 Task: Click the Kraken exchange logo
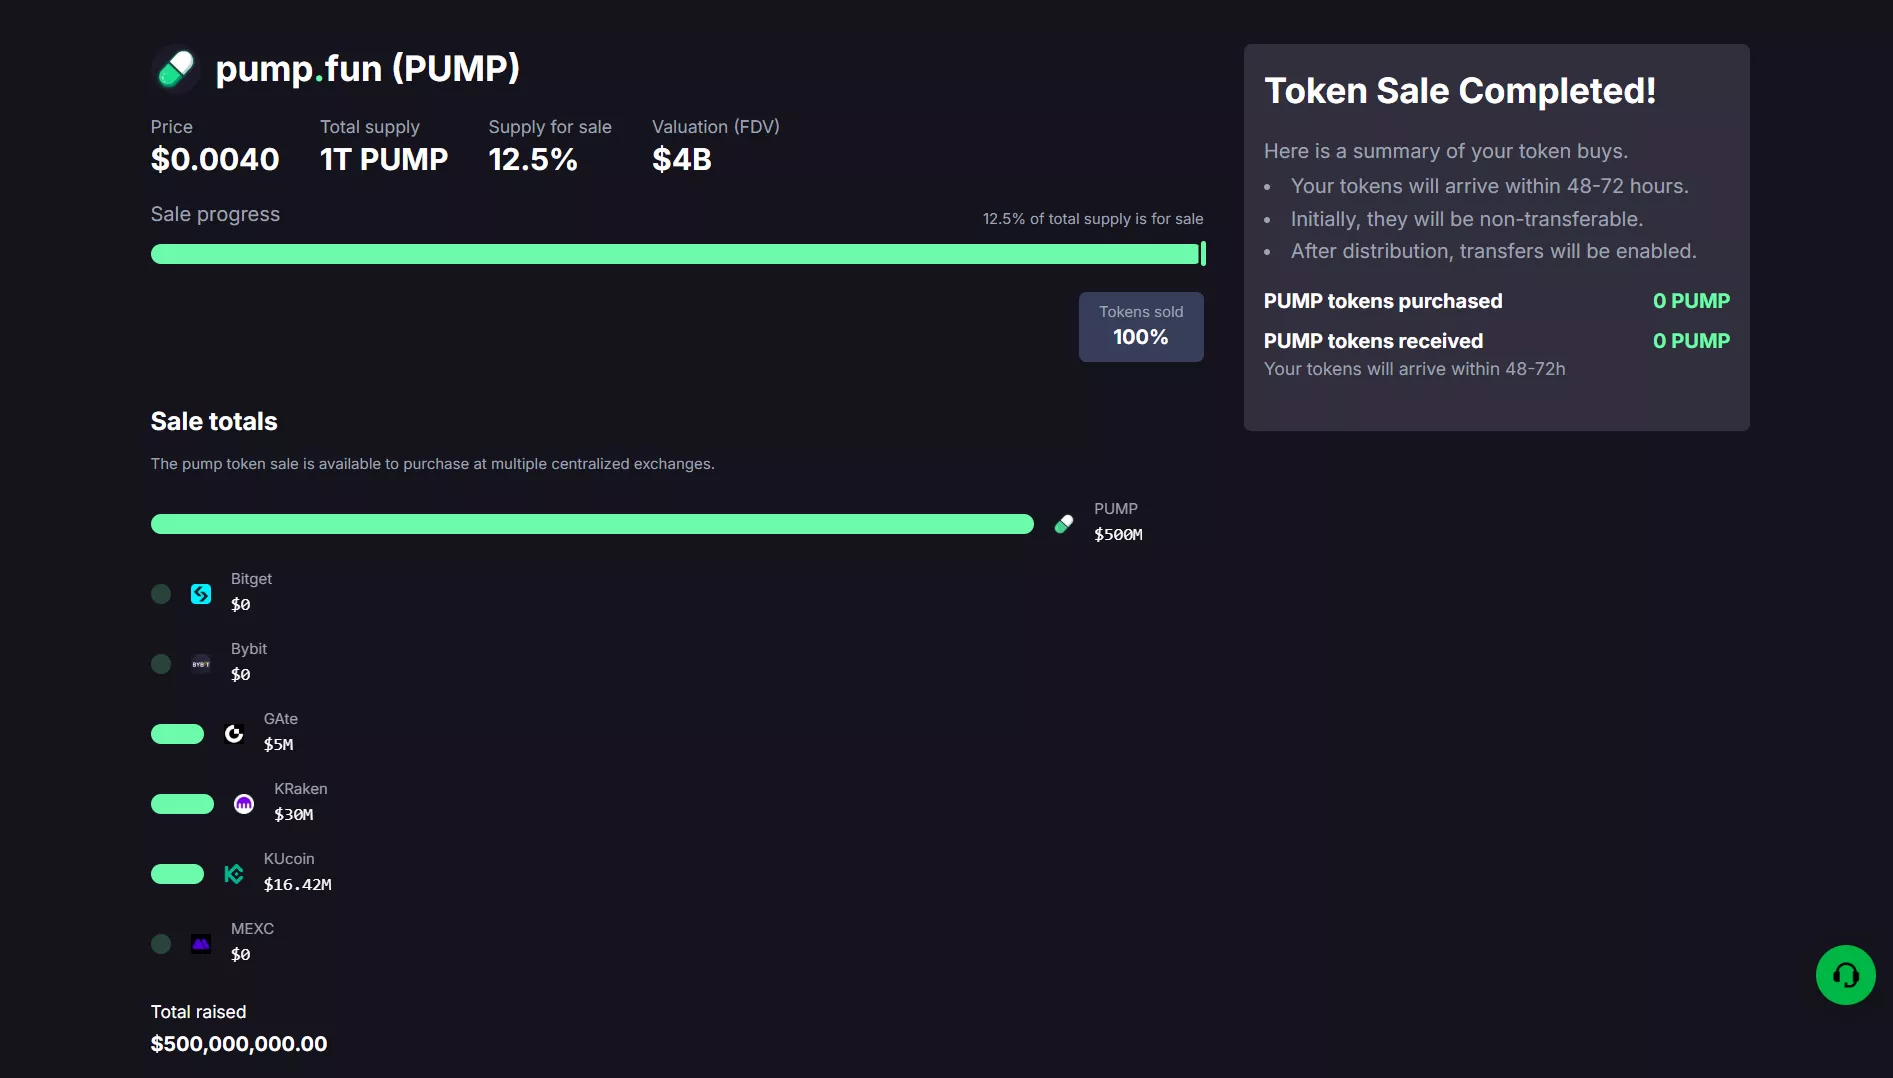coord(244,804)
